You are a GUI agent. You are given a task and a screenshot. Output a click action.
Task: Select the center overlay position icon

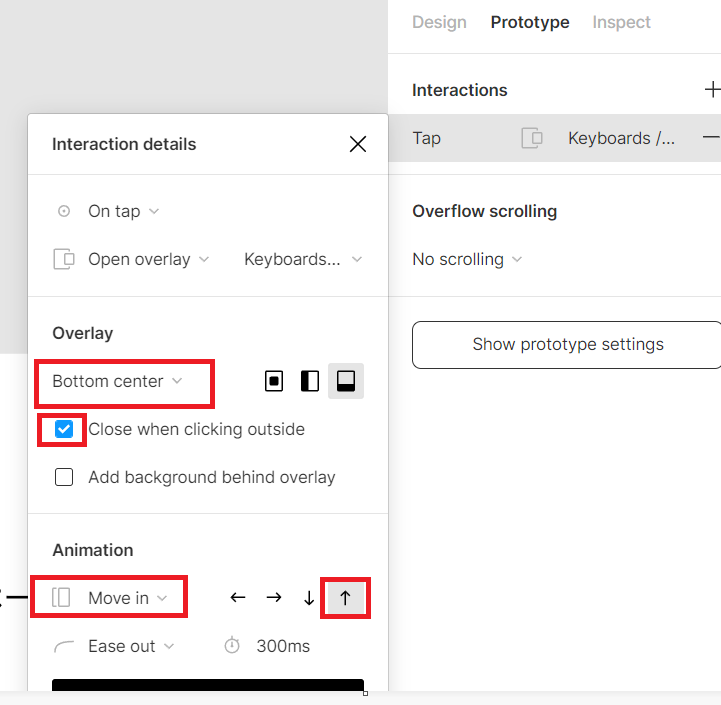pos(274,381)
